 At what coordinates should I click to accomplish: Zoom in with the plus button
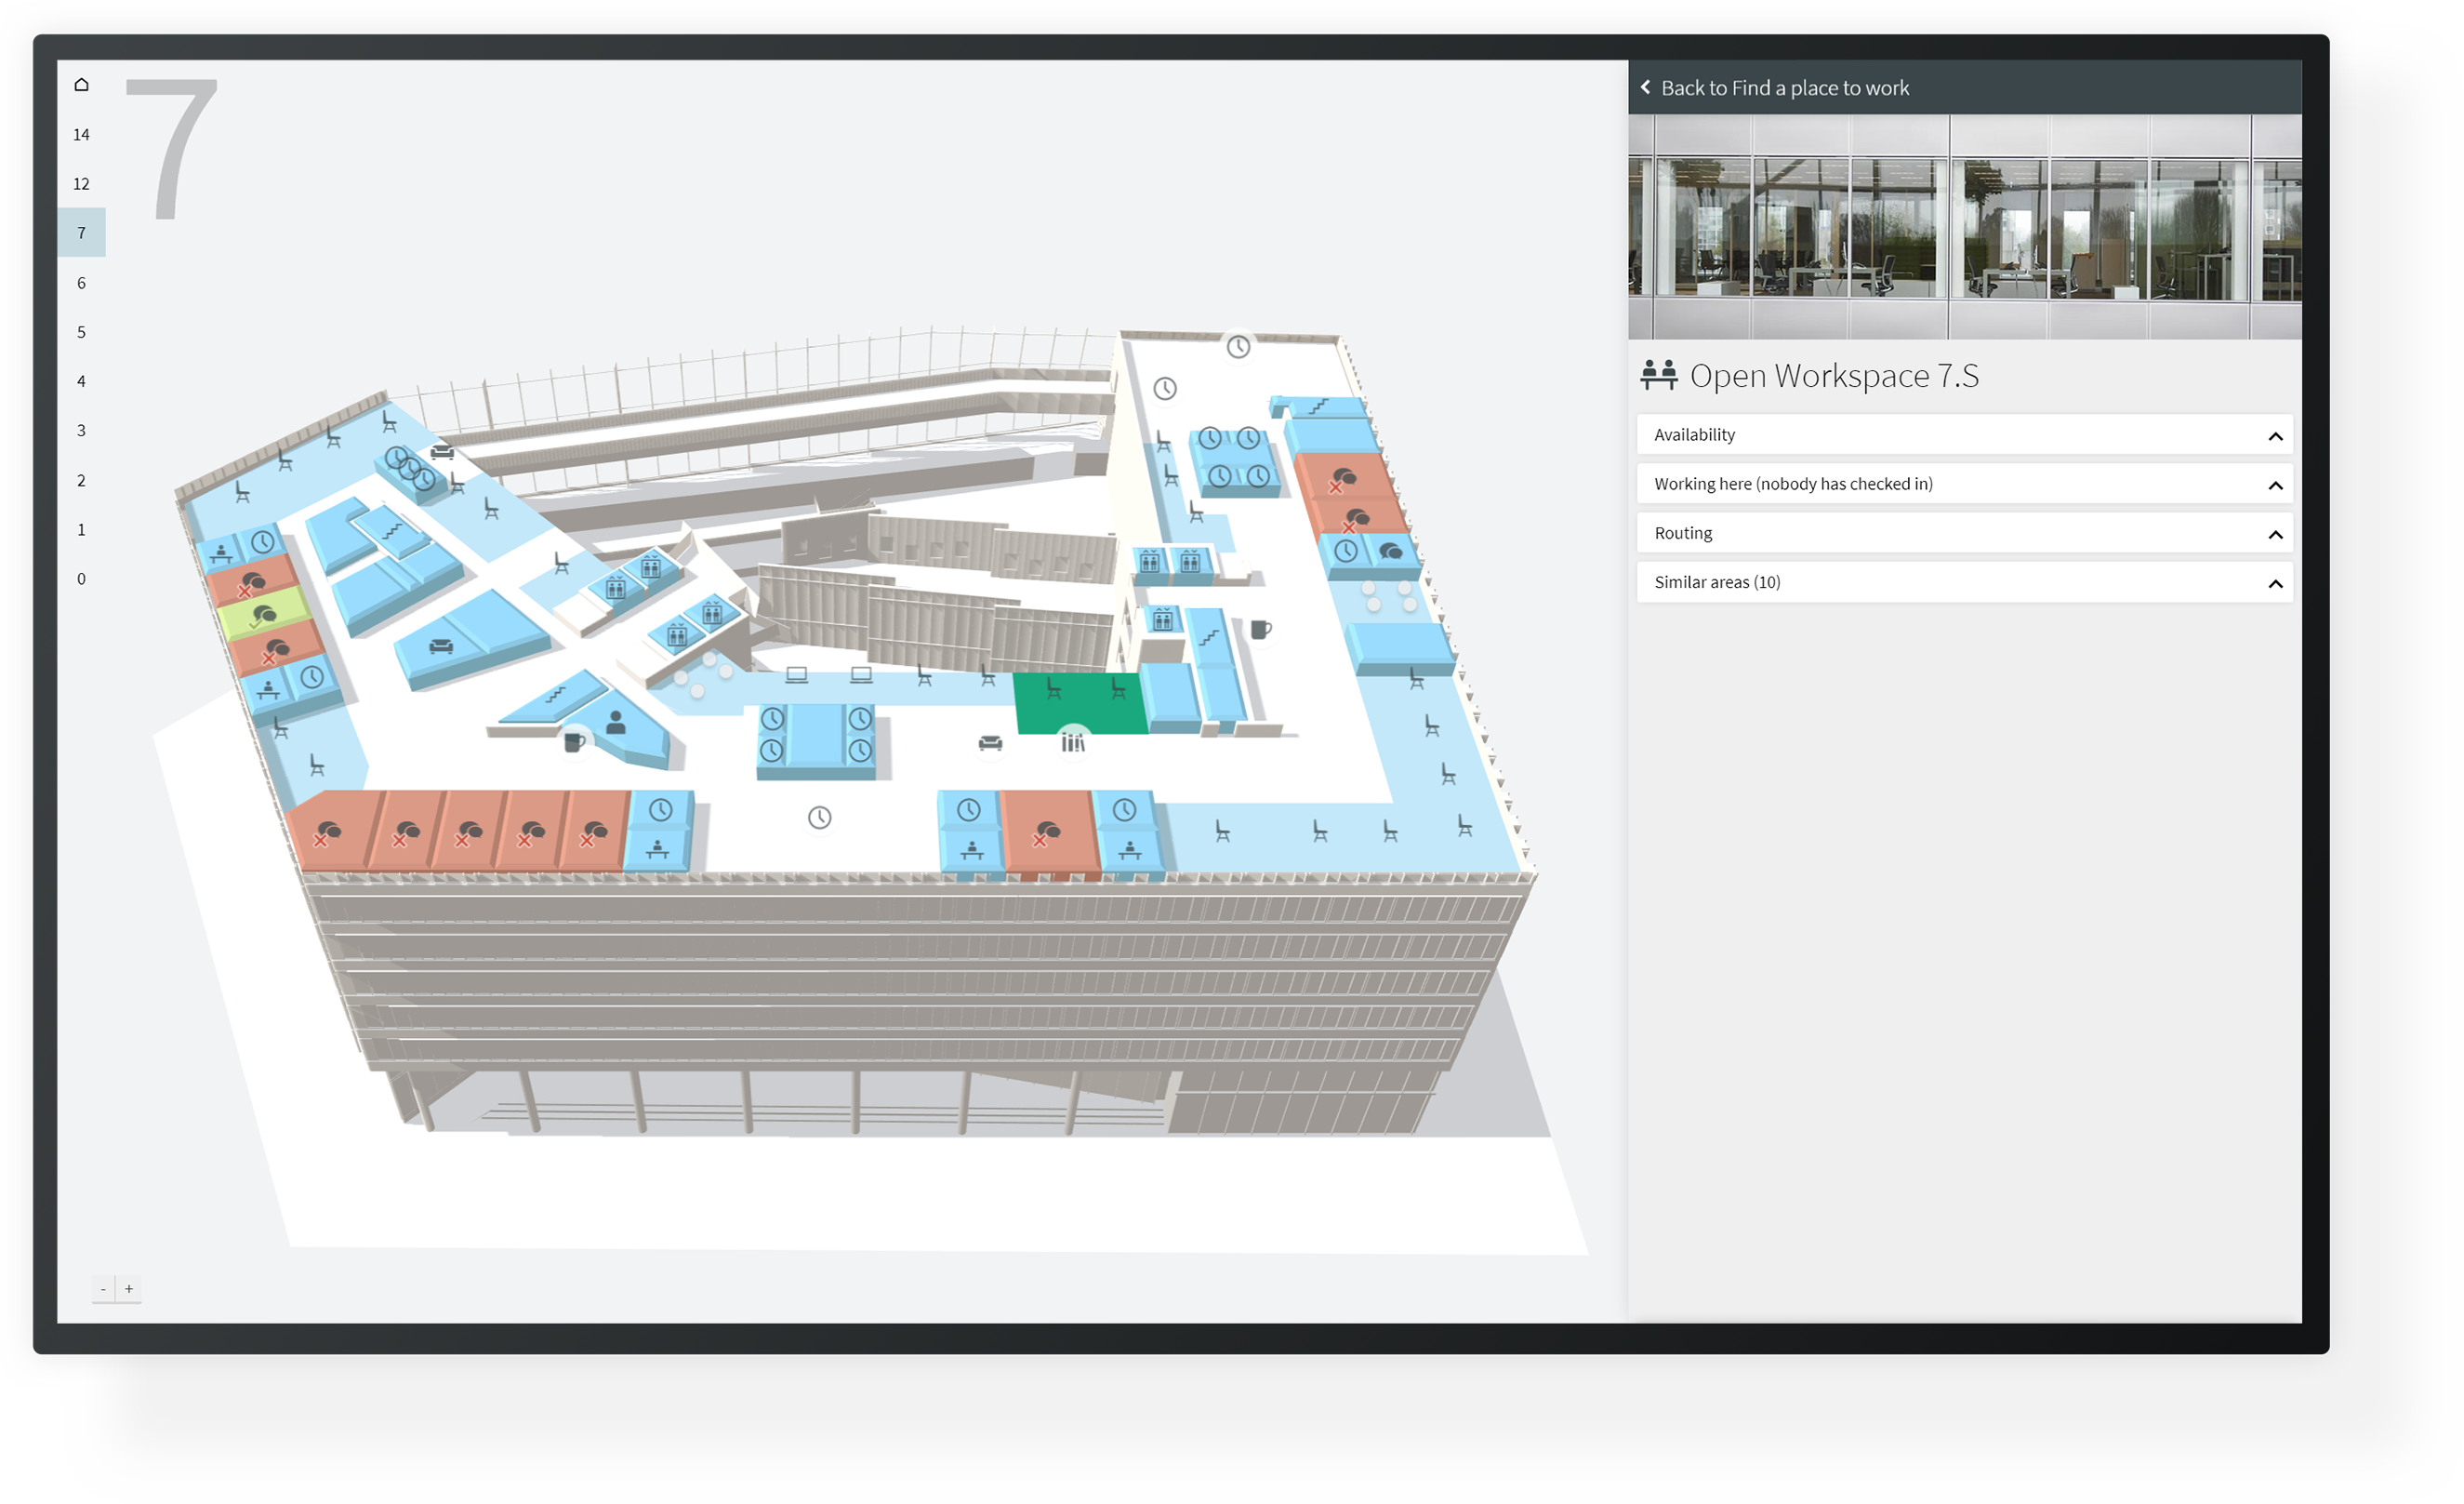pyautogui.click(x=129, y=1289)
